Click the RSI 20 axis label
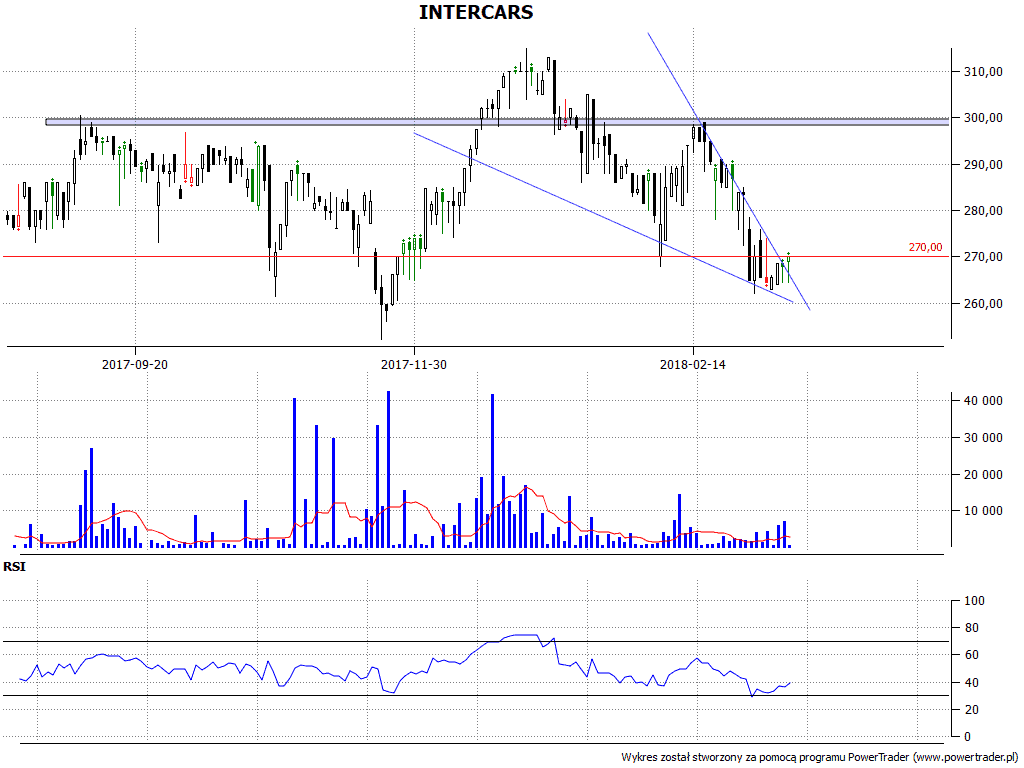 click(972, 709)
